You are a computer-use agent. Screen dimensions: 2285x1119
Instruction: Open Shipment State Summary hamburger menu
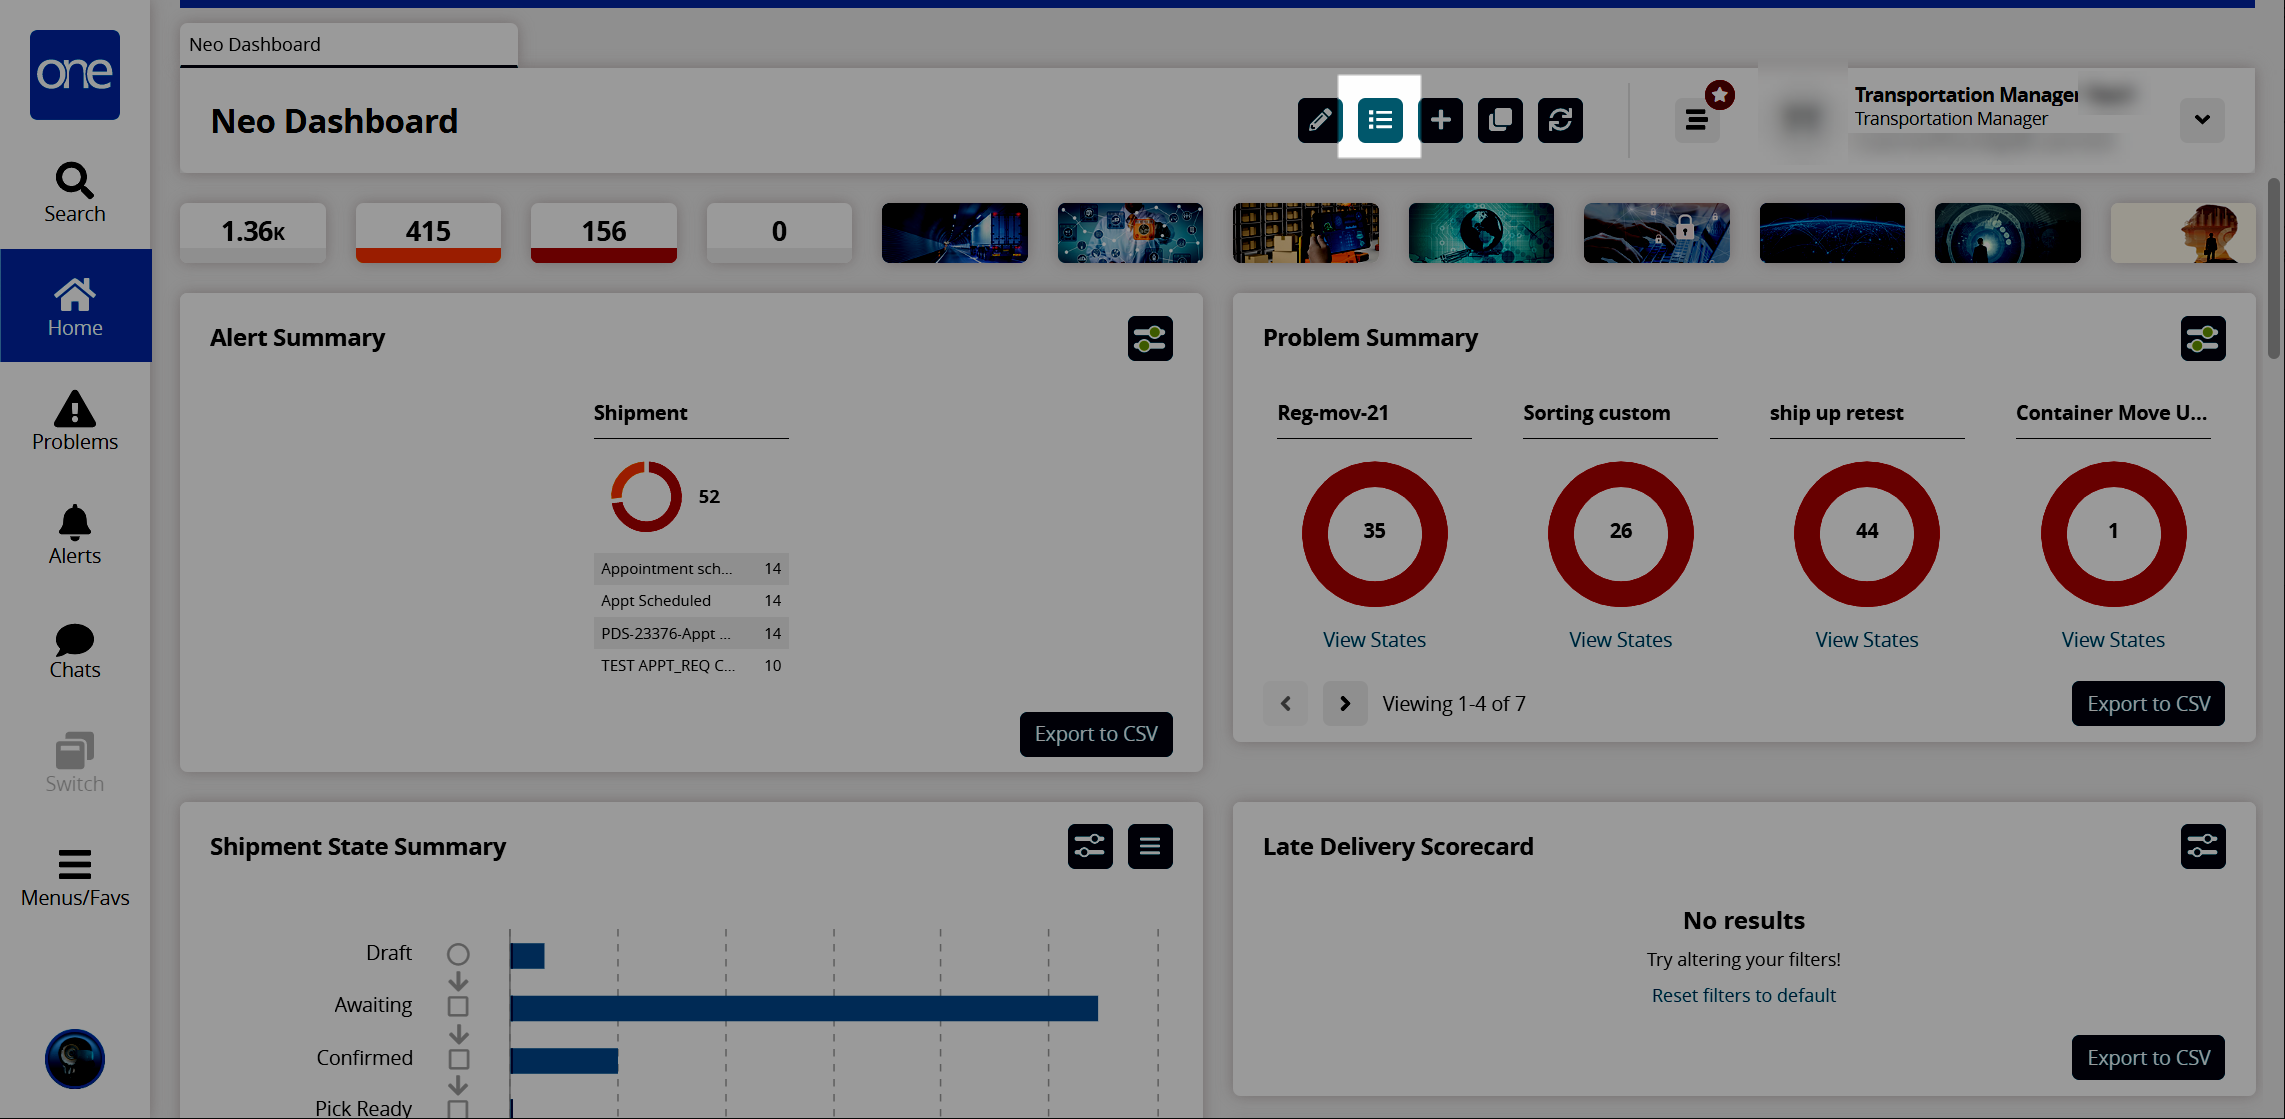click(1150, 847)
